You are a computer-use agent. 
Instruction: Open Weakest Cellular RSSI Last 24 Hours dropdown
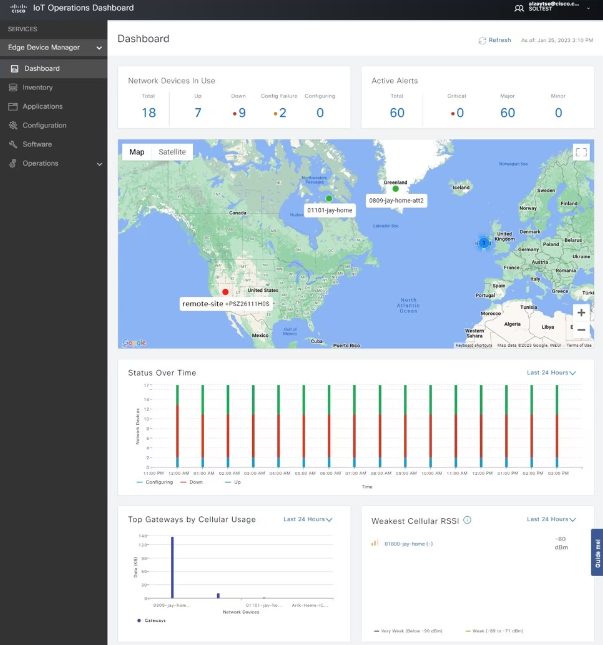click(551, 519)
